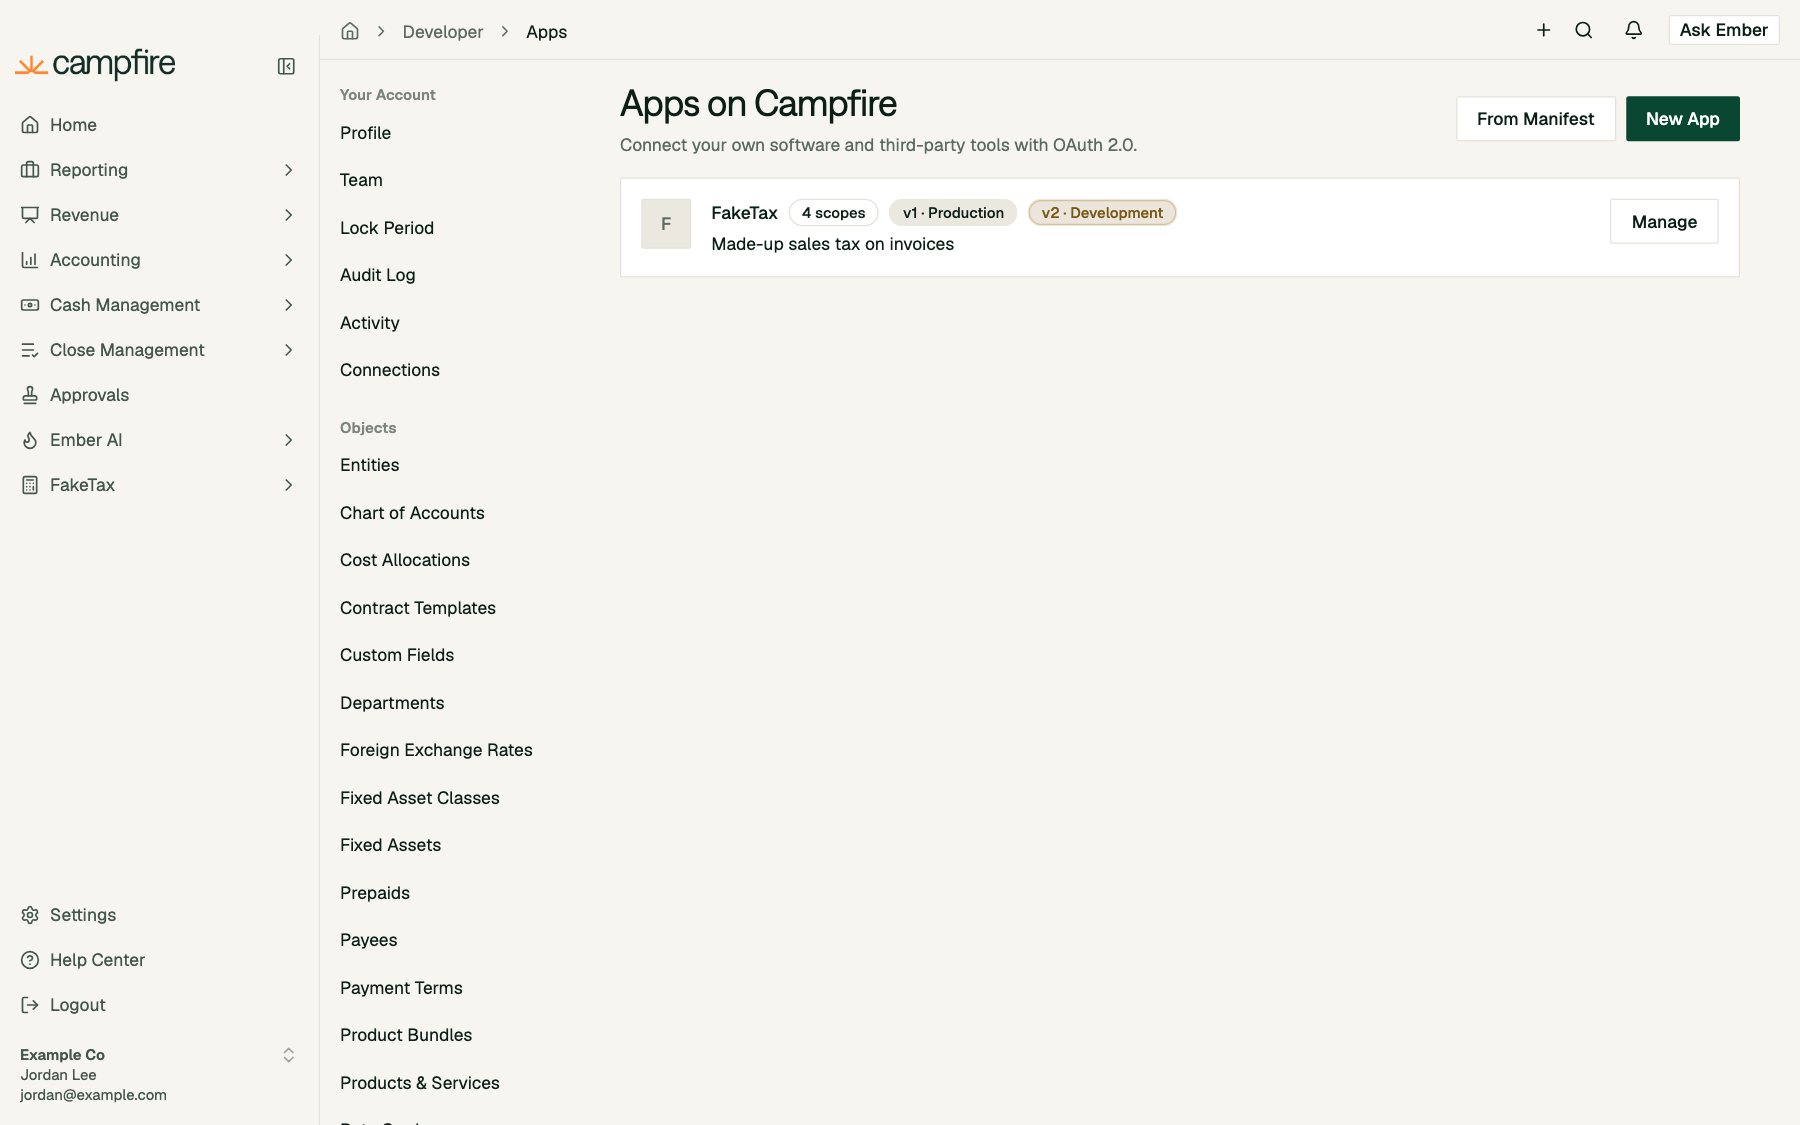The width and height of the screenshot is (1800, 1125).
Task: Expand the FakeTax sidebar chevron
Action: 288,485
